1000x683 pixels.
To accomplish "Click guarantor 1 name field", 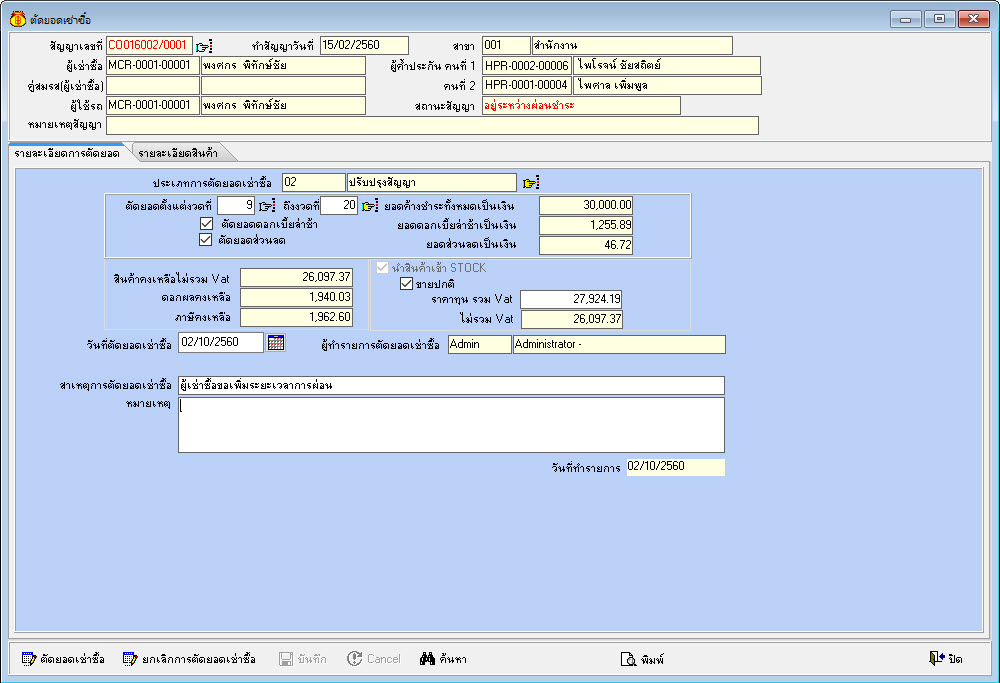I will (666, 66).
